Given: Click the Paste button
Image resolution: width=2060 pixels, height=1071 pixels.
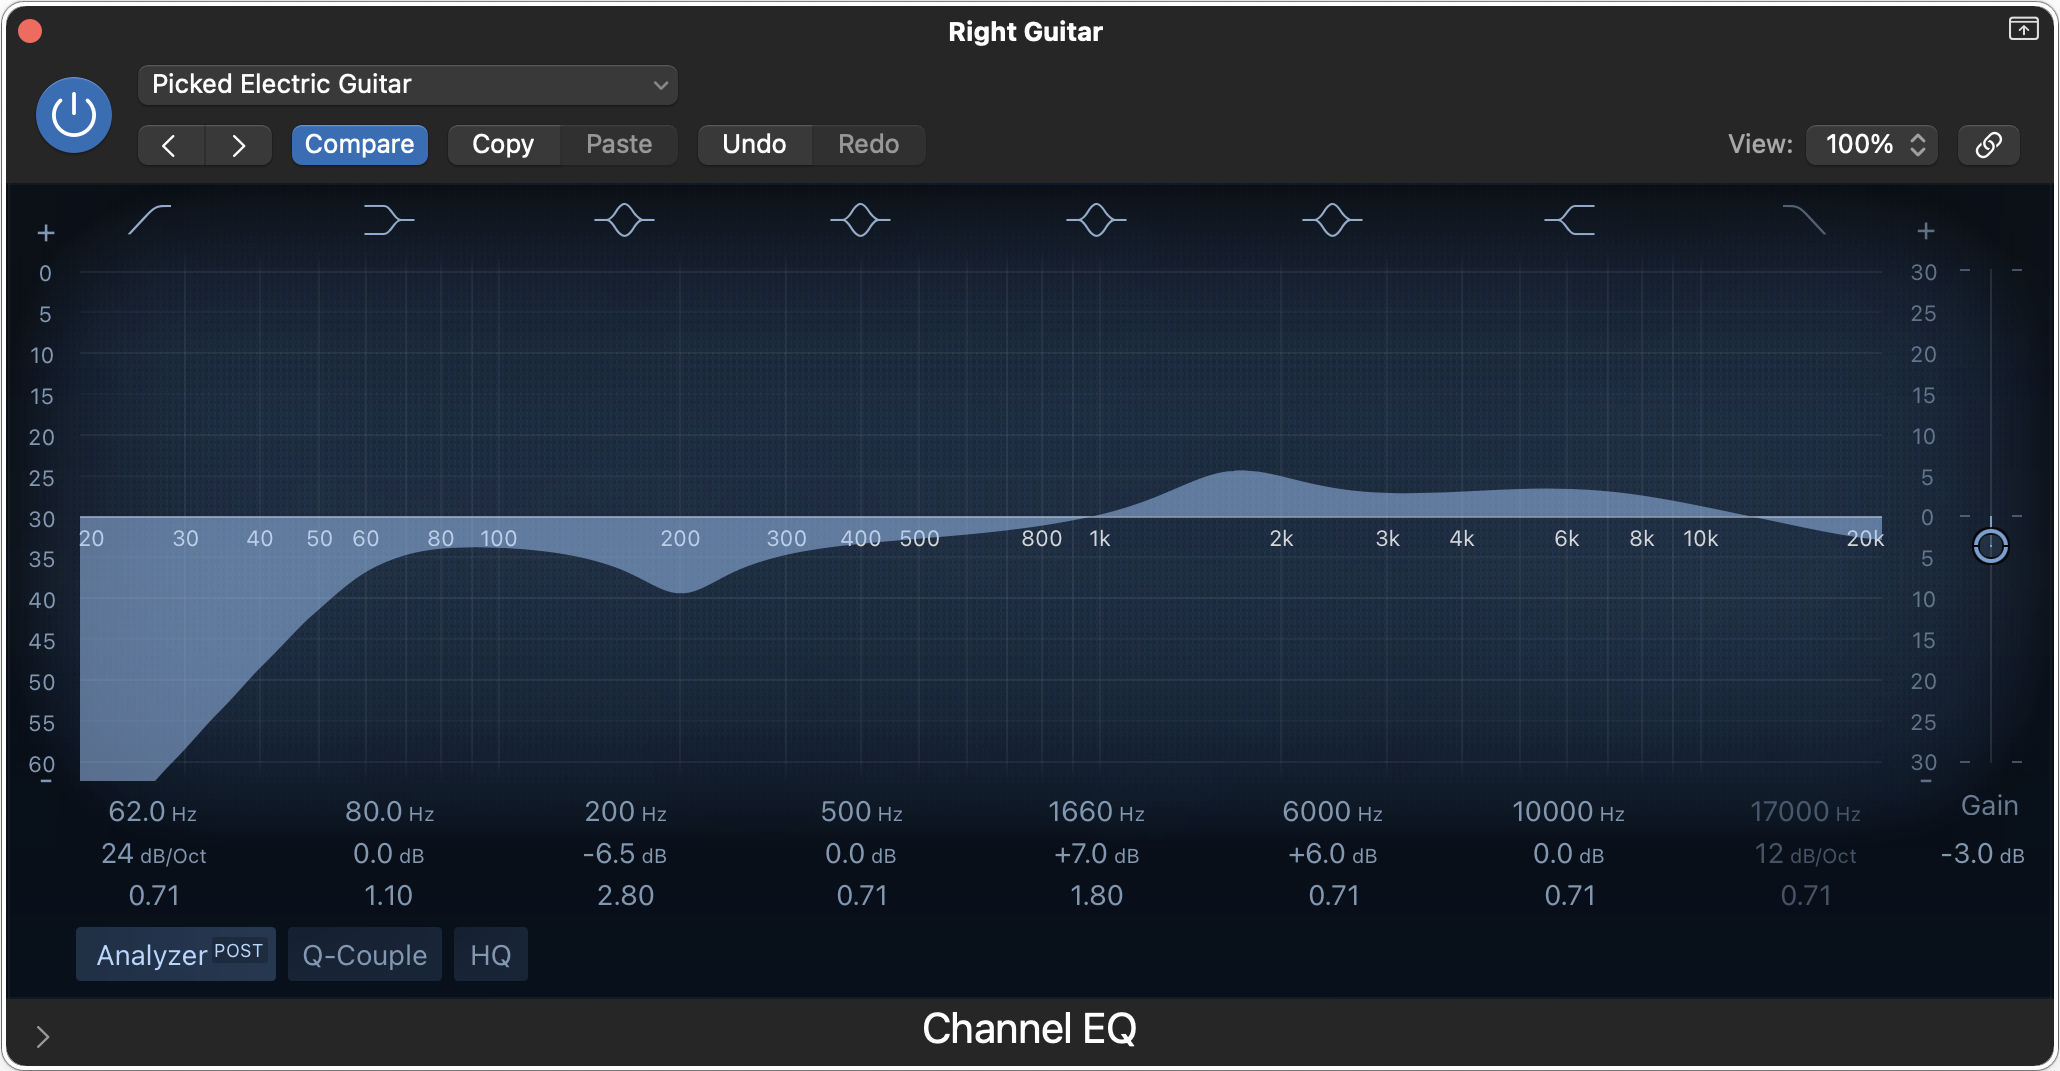Looking at the screenshot, I should click(619, 145).
